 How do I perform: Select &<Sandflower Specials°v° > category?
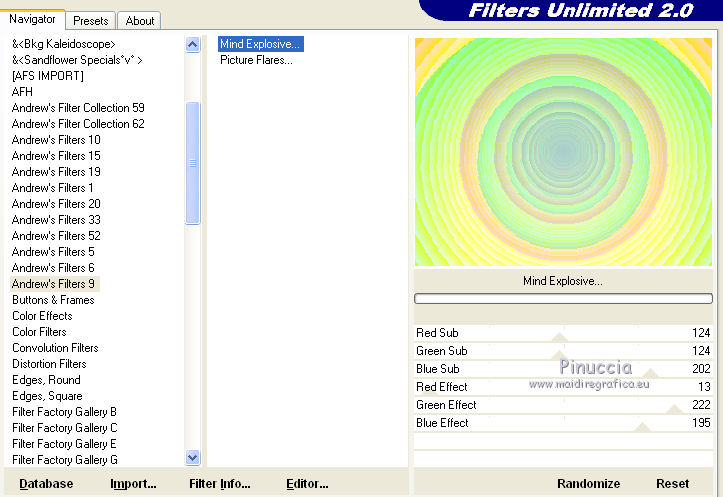[x=77, y=60]
